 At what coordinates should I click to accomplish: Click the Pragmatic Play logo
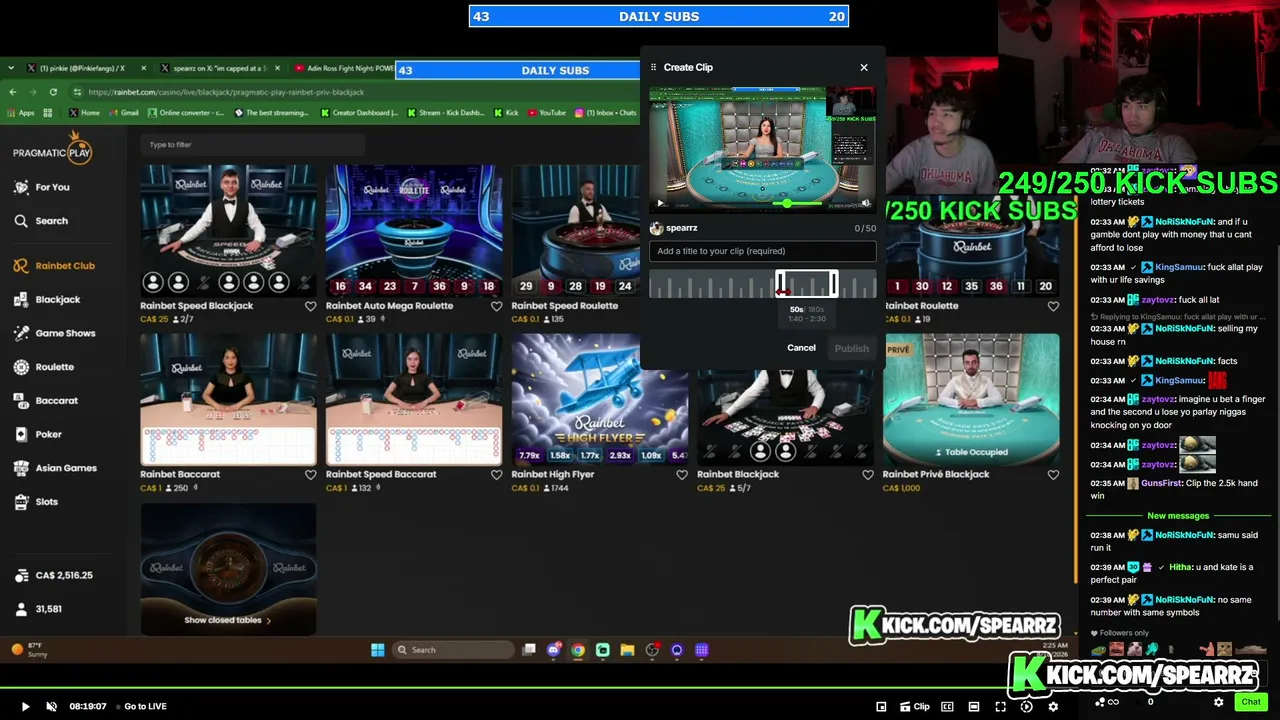click(x=52, y=149)
